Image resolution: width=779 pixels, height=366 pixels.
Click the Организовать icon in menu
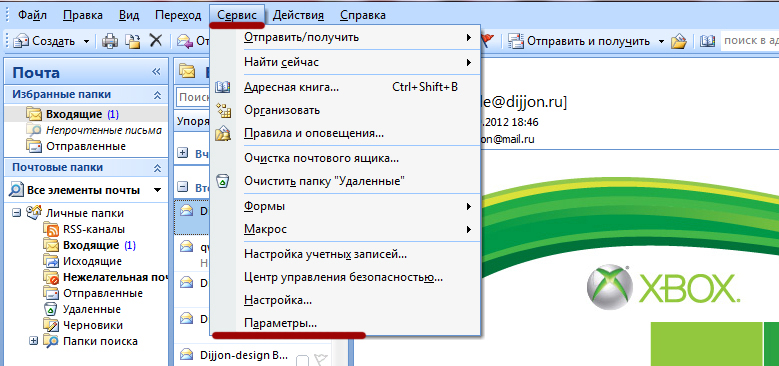(x=223, y=110)
